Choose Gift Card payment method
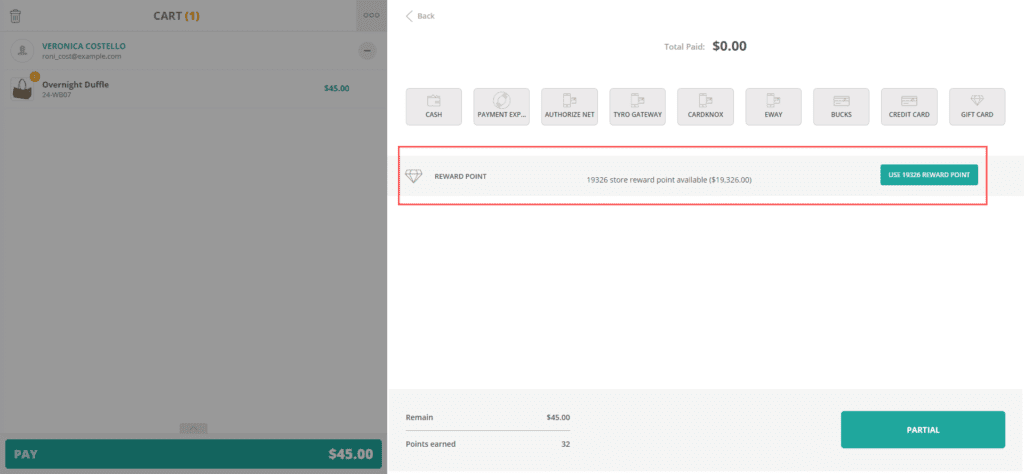 click(977, 106)
